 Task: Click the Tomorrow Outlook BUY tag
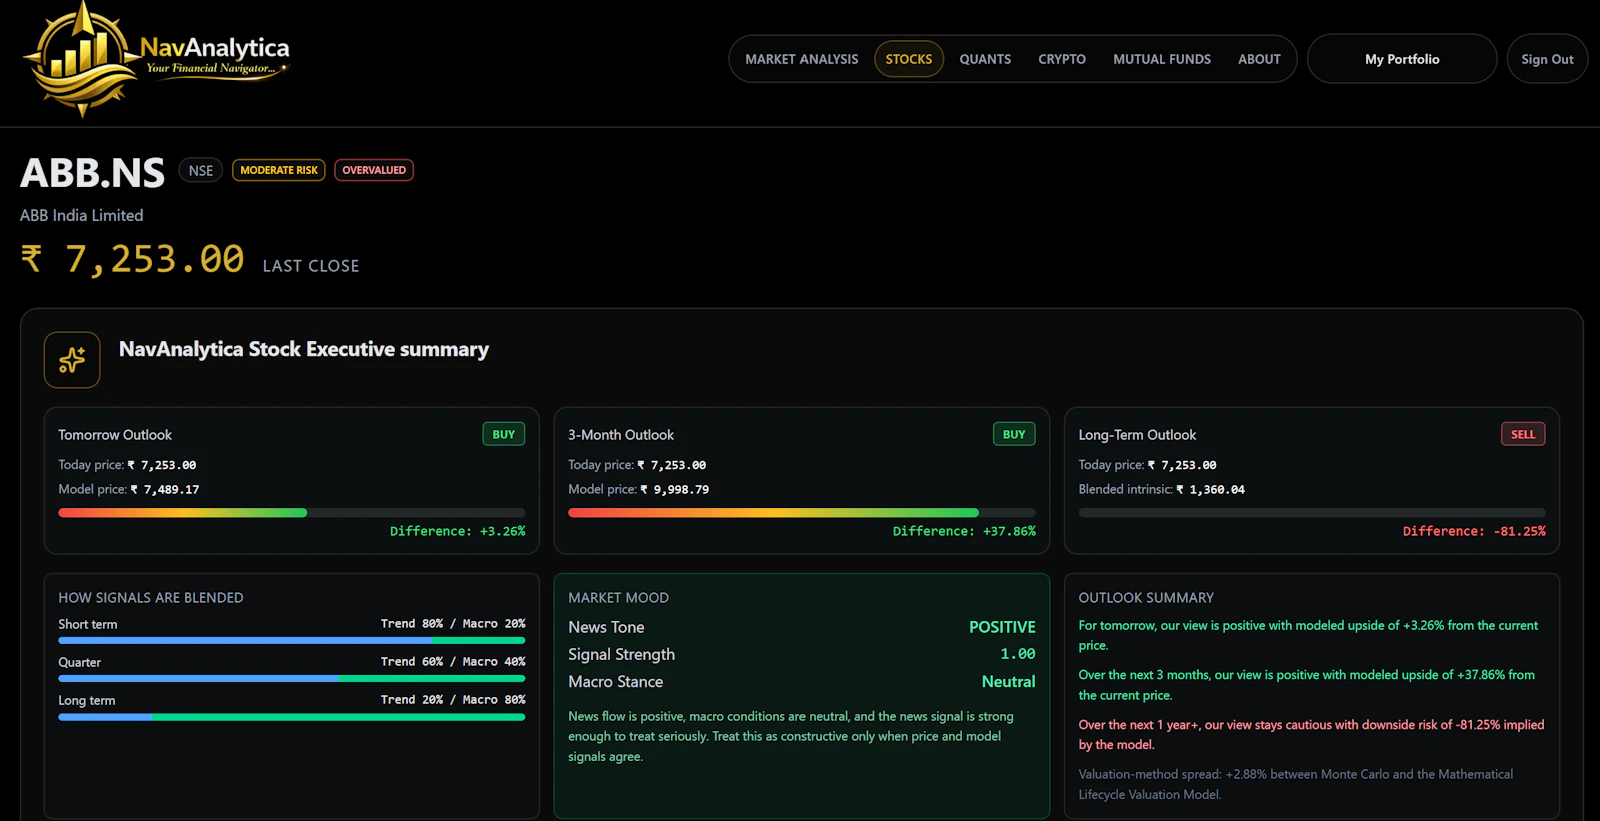(504, 434)
